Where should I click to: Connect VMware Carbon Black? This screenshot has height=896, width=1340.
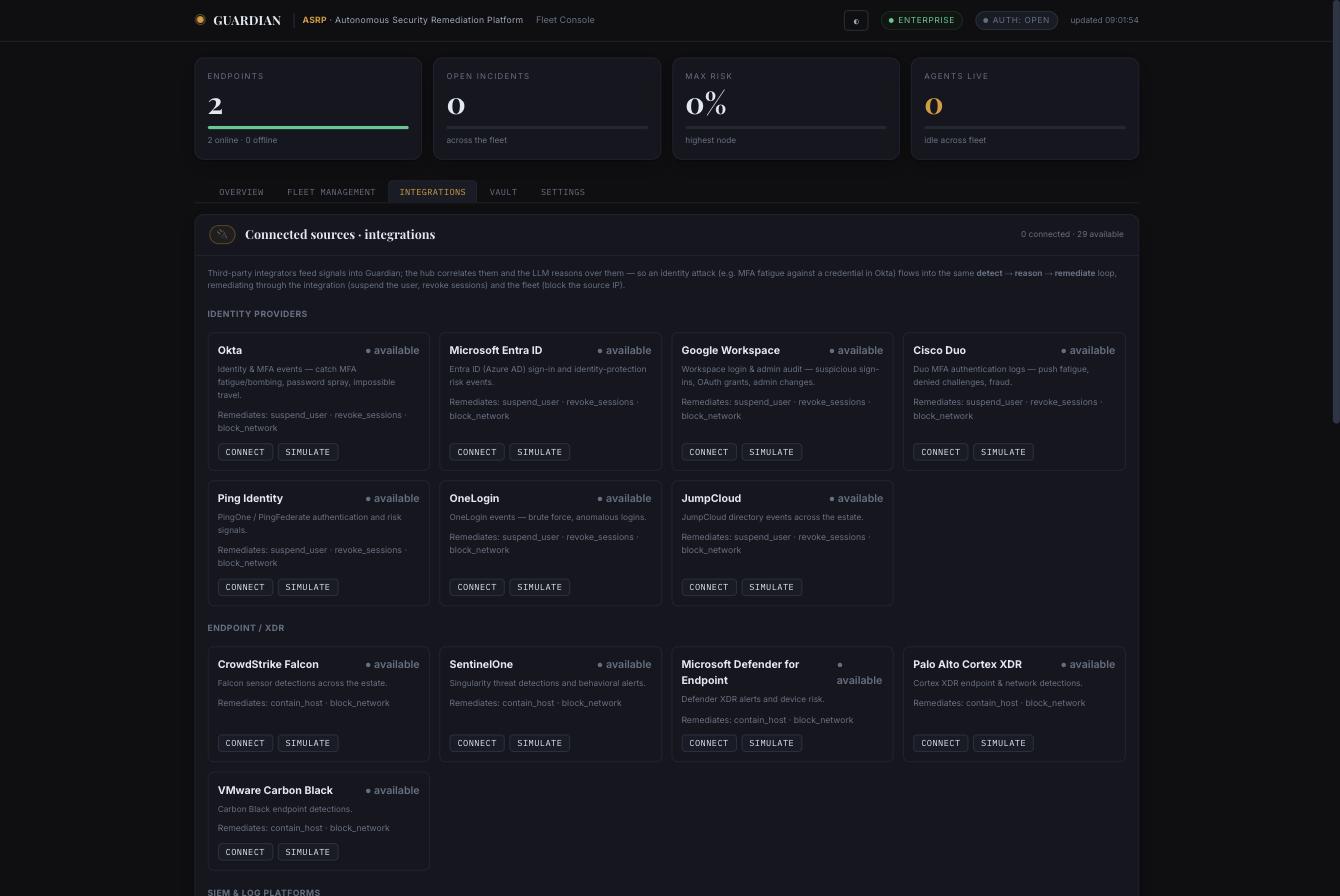(x=245, y=852)
